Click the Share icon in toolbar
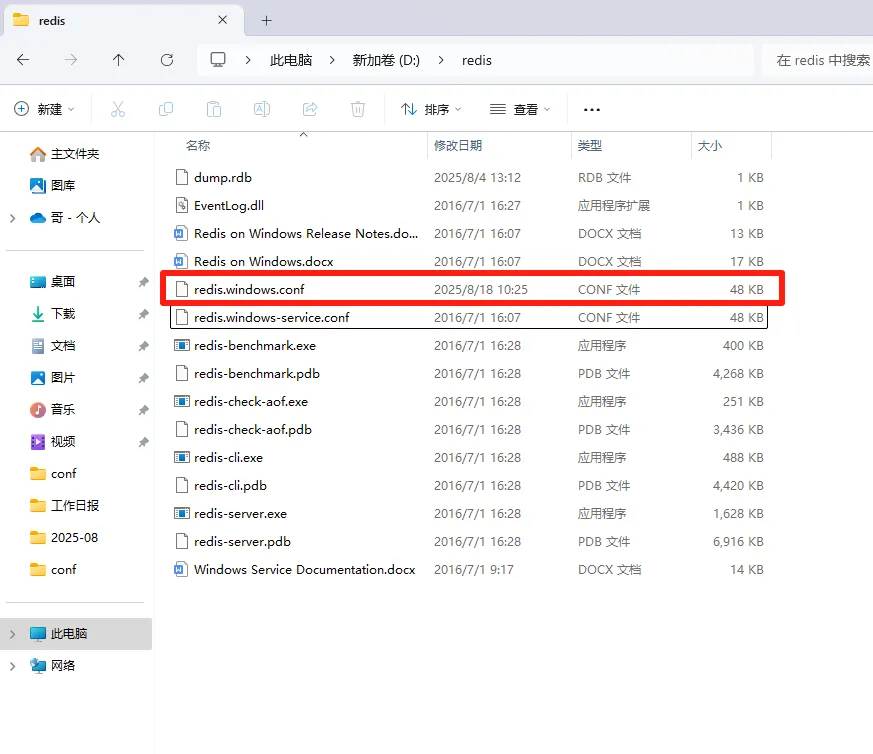873x754 pixels. tap(310, 109)
